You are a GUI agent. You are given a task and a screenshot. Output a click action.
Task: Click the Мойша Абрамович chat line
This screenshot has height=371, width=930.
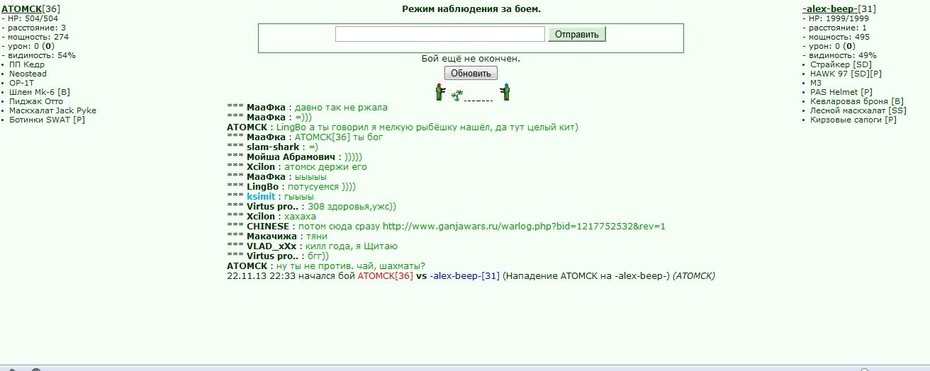[295, 157]
